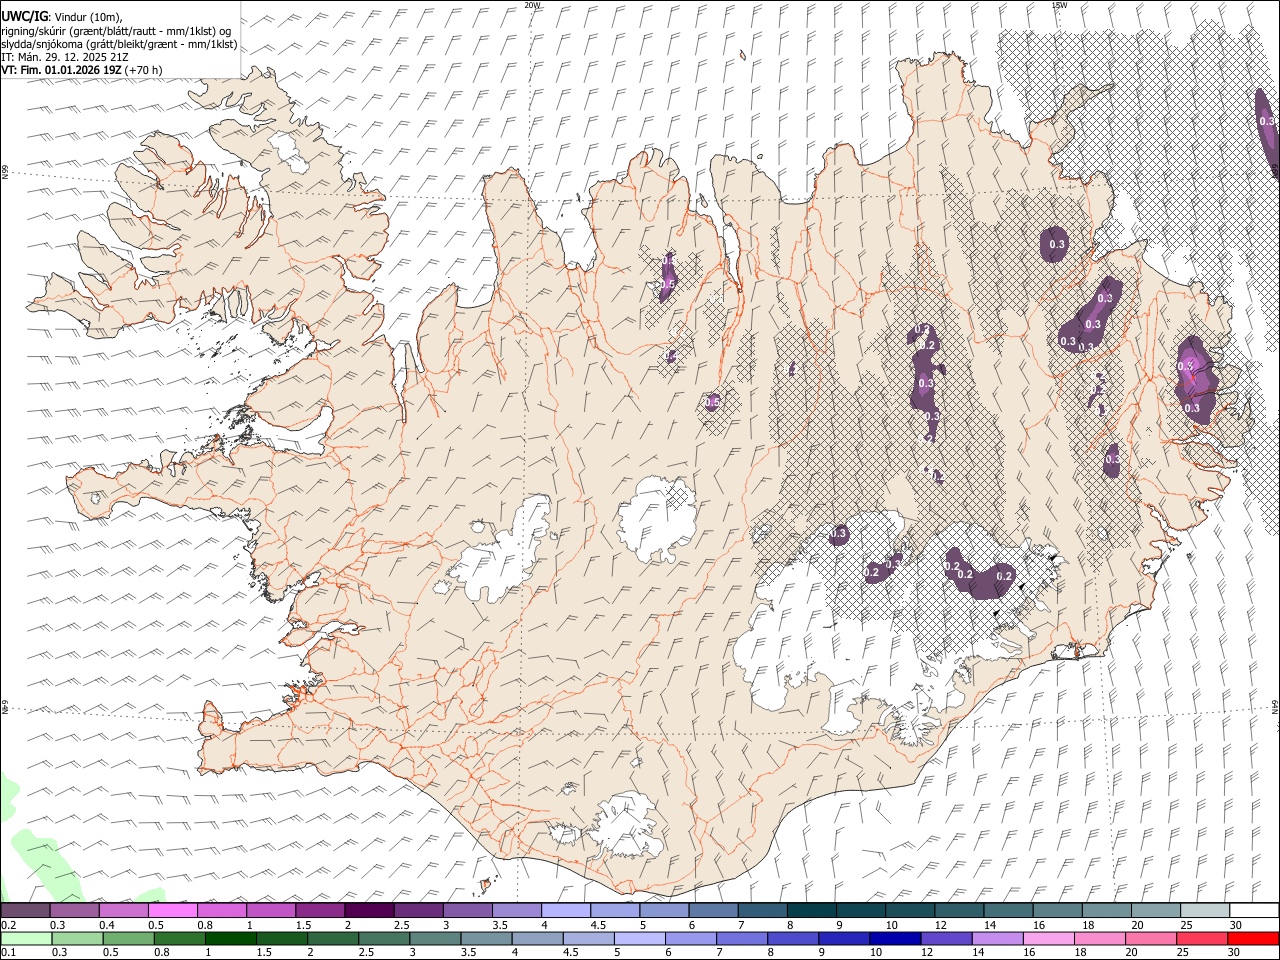Select the palest green 0.1 swatch in lower legend

[x=26, y=938]
